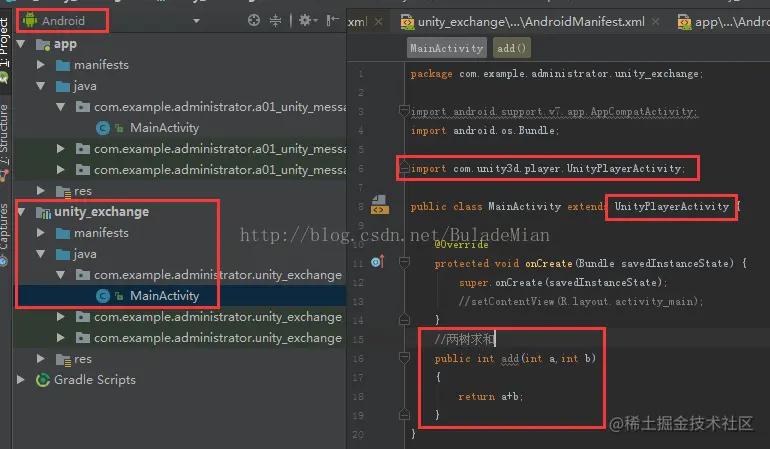Click the commented setContentView line
Screen dimensions: 770x449
point(581,301)
